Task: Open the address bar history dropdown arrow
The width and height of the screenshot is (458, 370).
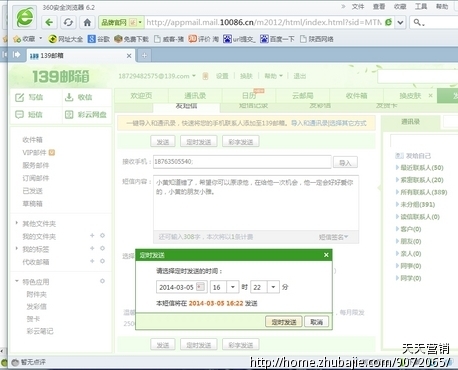Action: click(400, 22)
